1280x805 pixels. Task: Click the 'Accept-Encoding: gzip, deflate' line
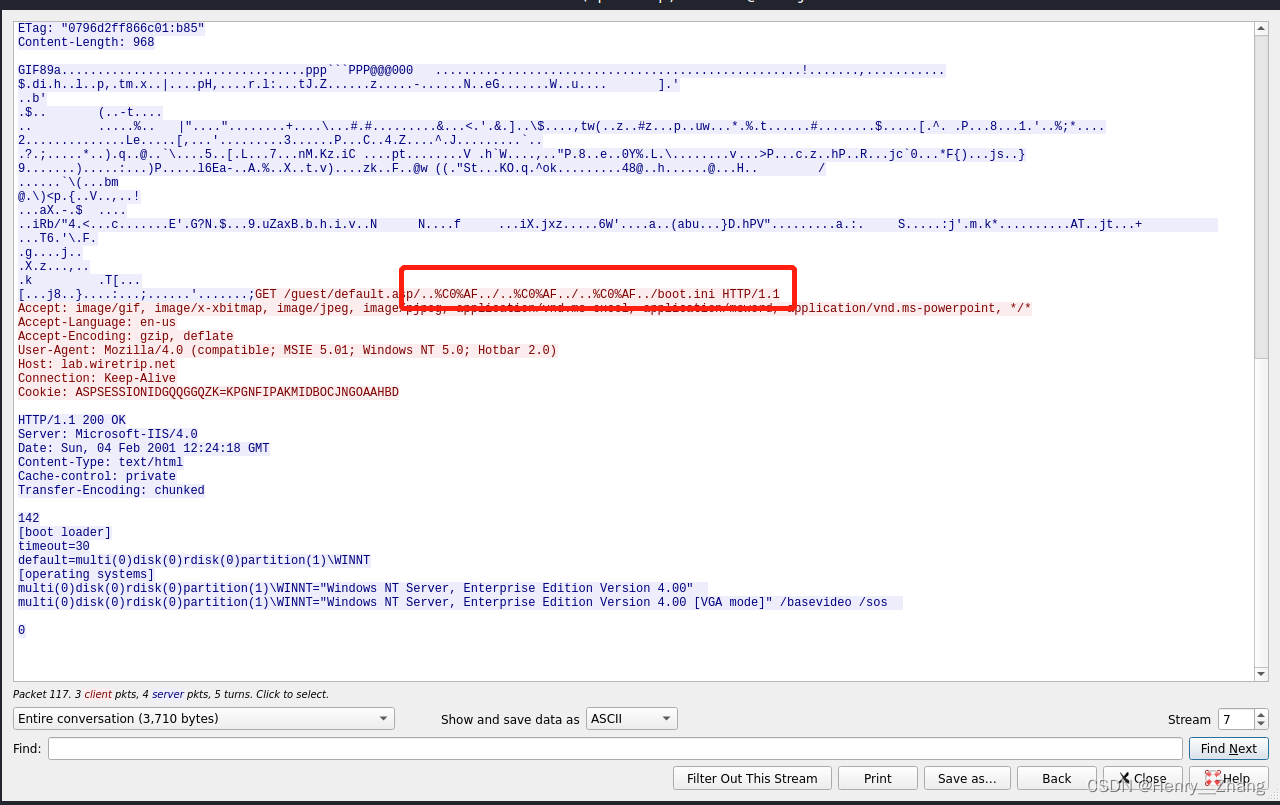click(x=126, y=336)
